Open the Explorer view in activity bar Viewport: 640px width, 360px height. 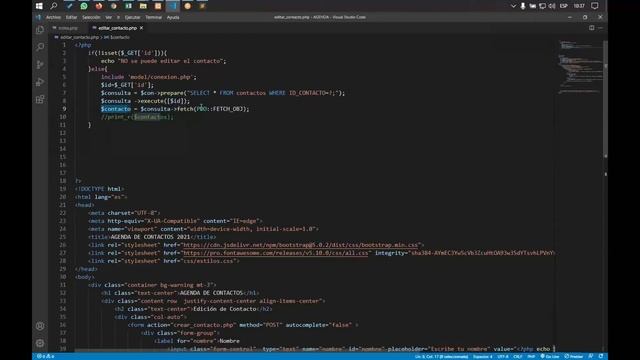tap(40, 30)
